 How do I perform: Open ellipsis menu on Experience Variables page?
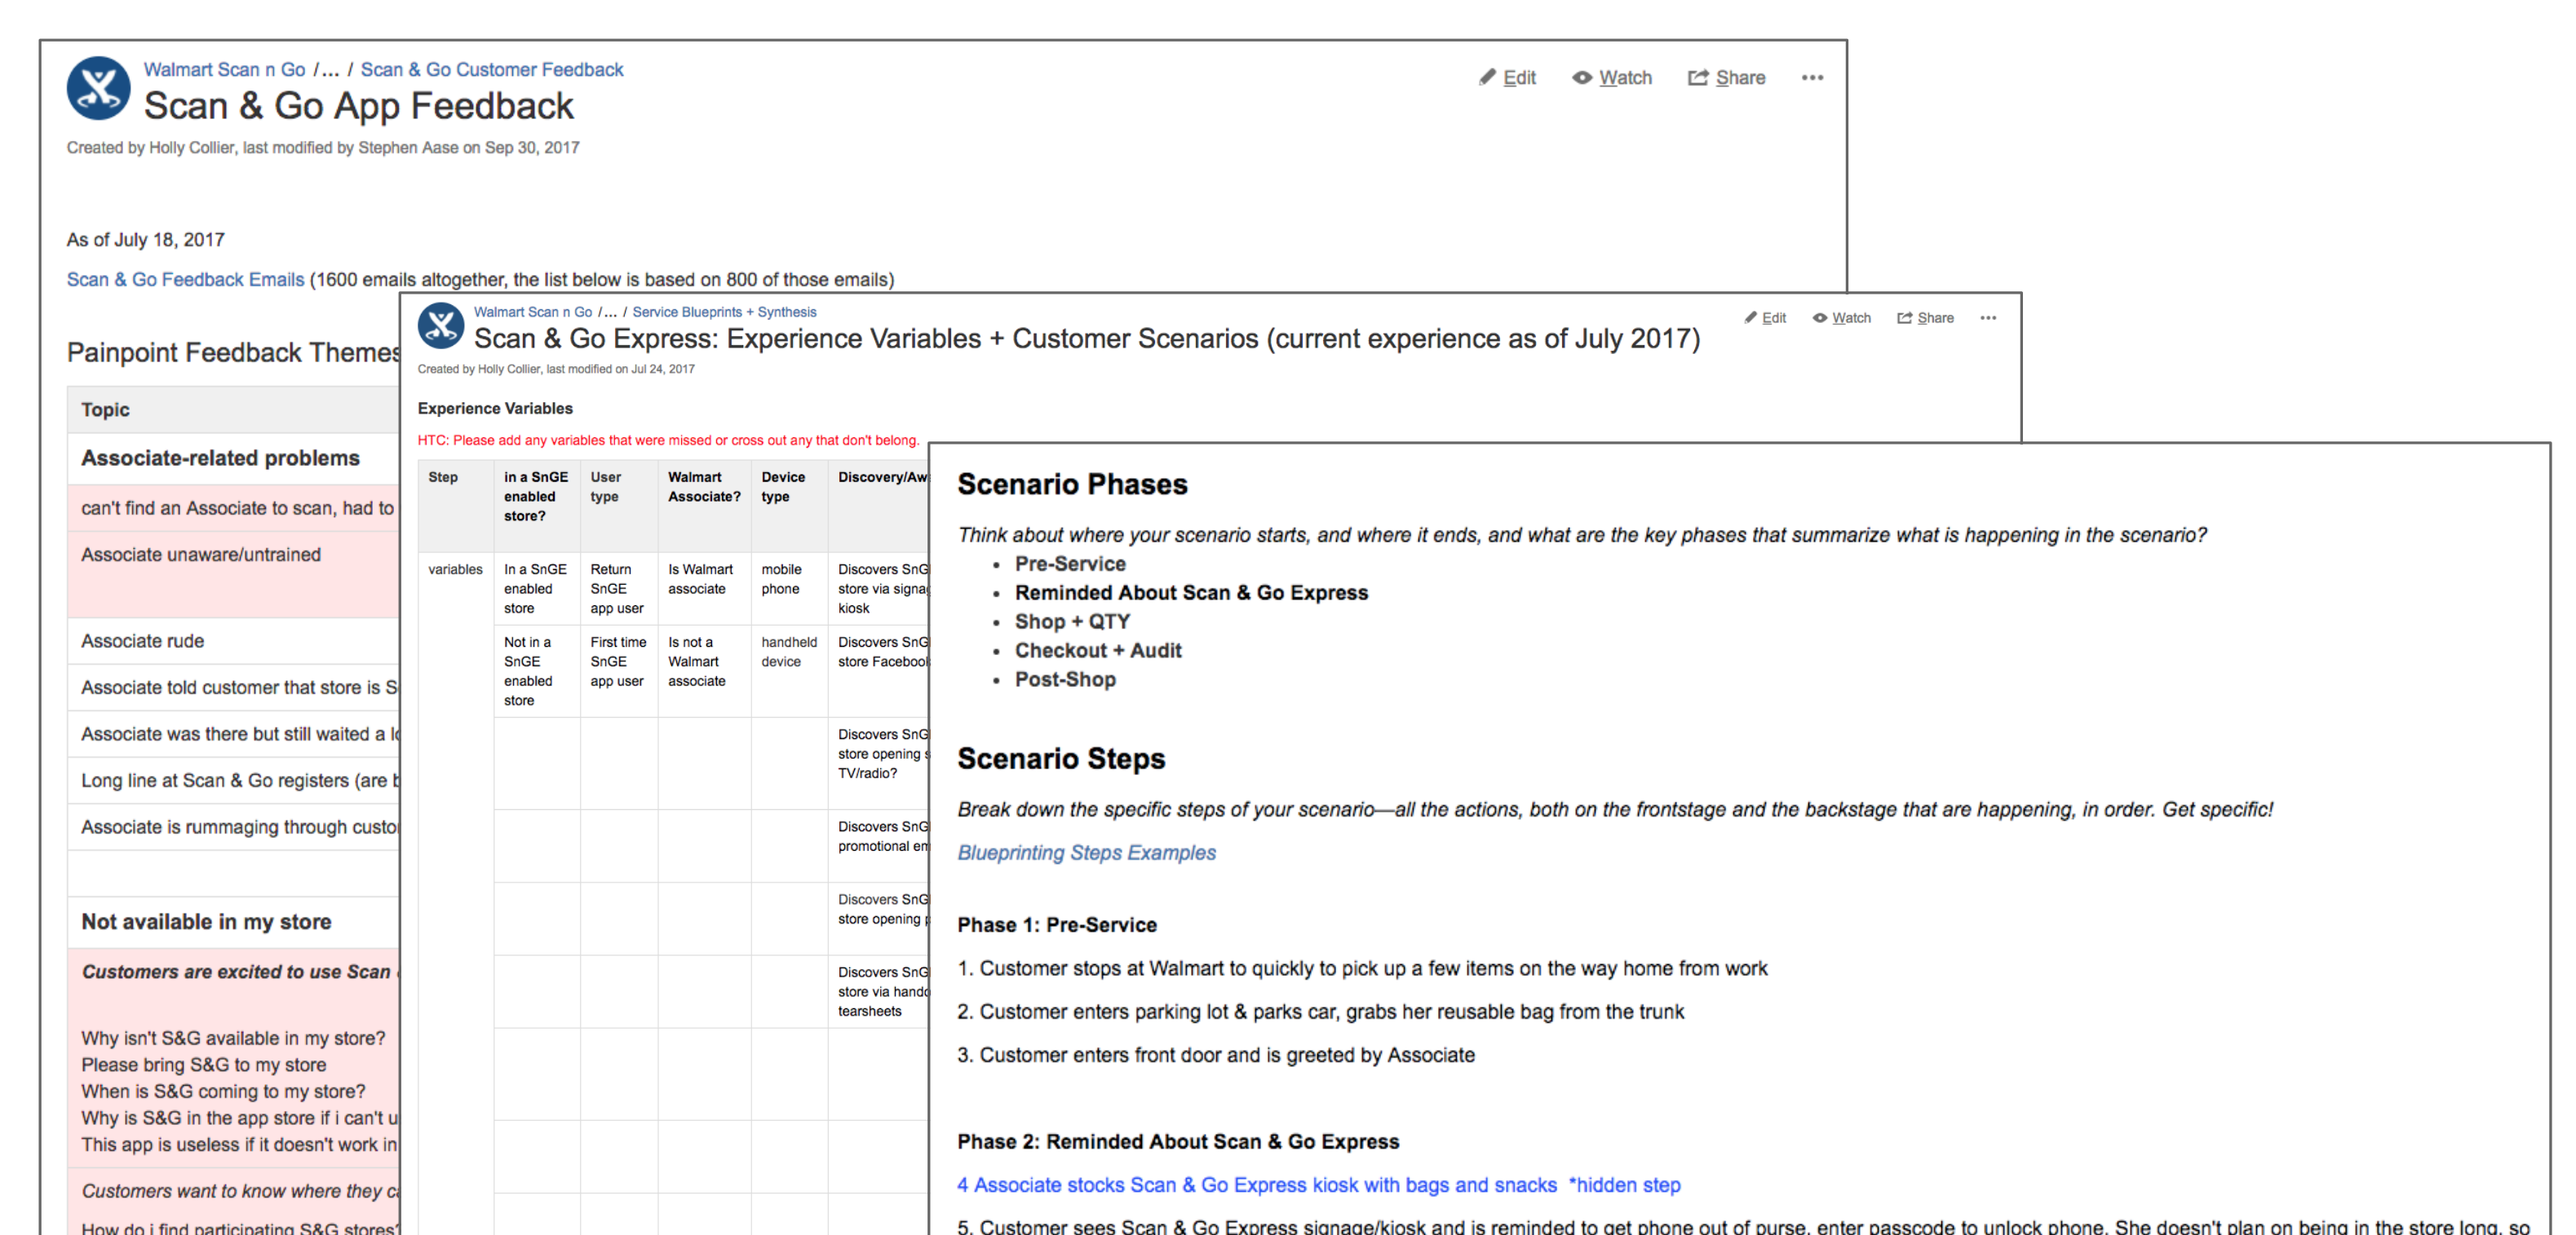point(1988,318)
